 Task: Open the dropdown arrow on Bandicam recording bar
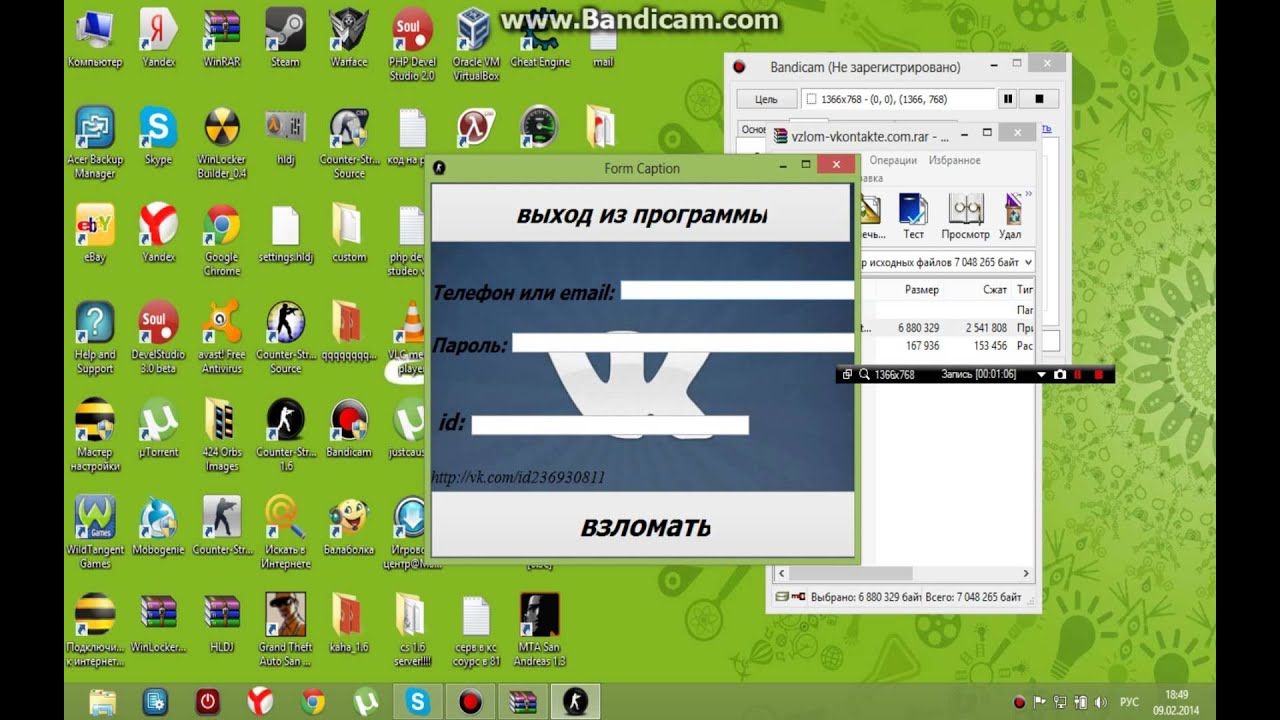[x=1042, y=374]
